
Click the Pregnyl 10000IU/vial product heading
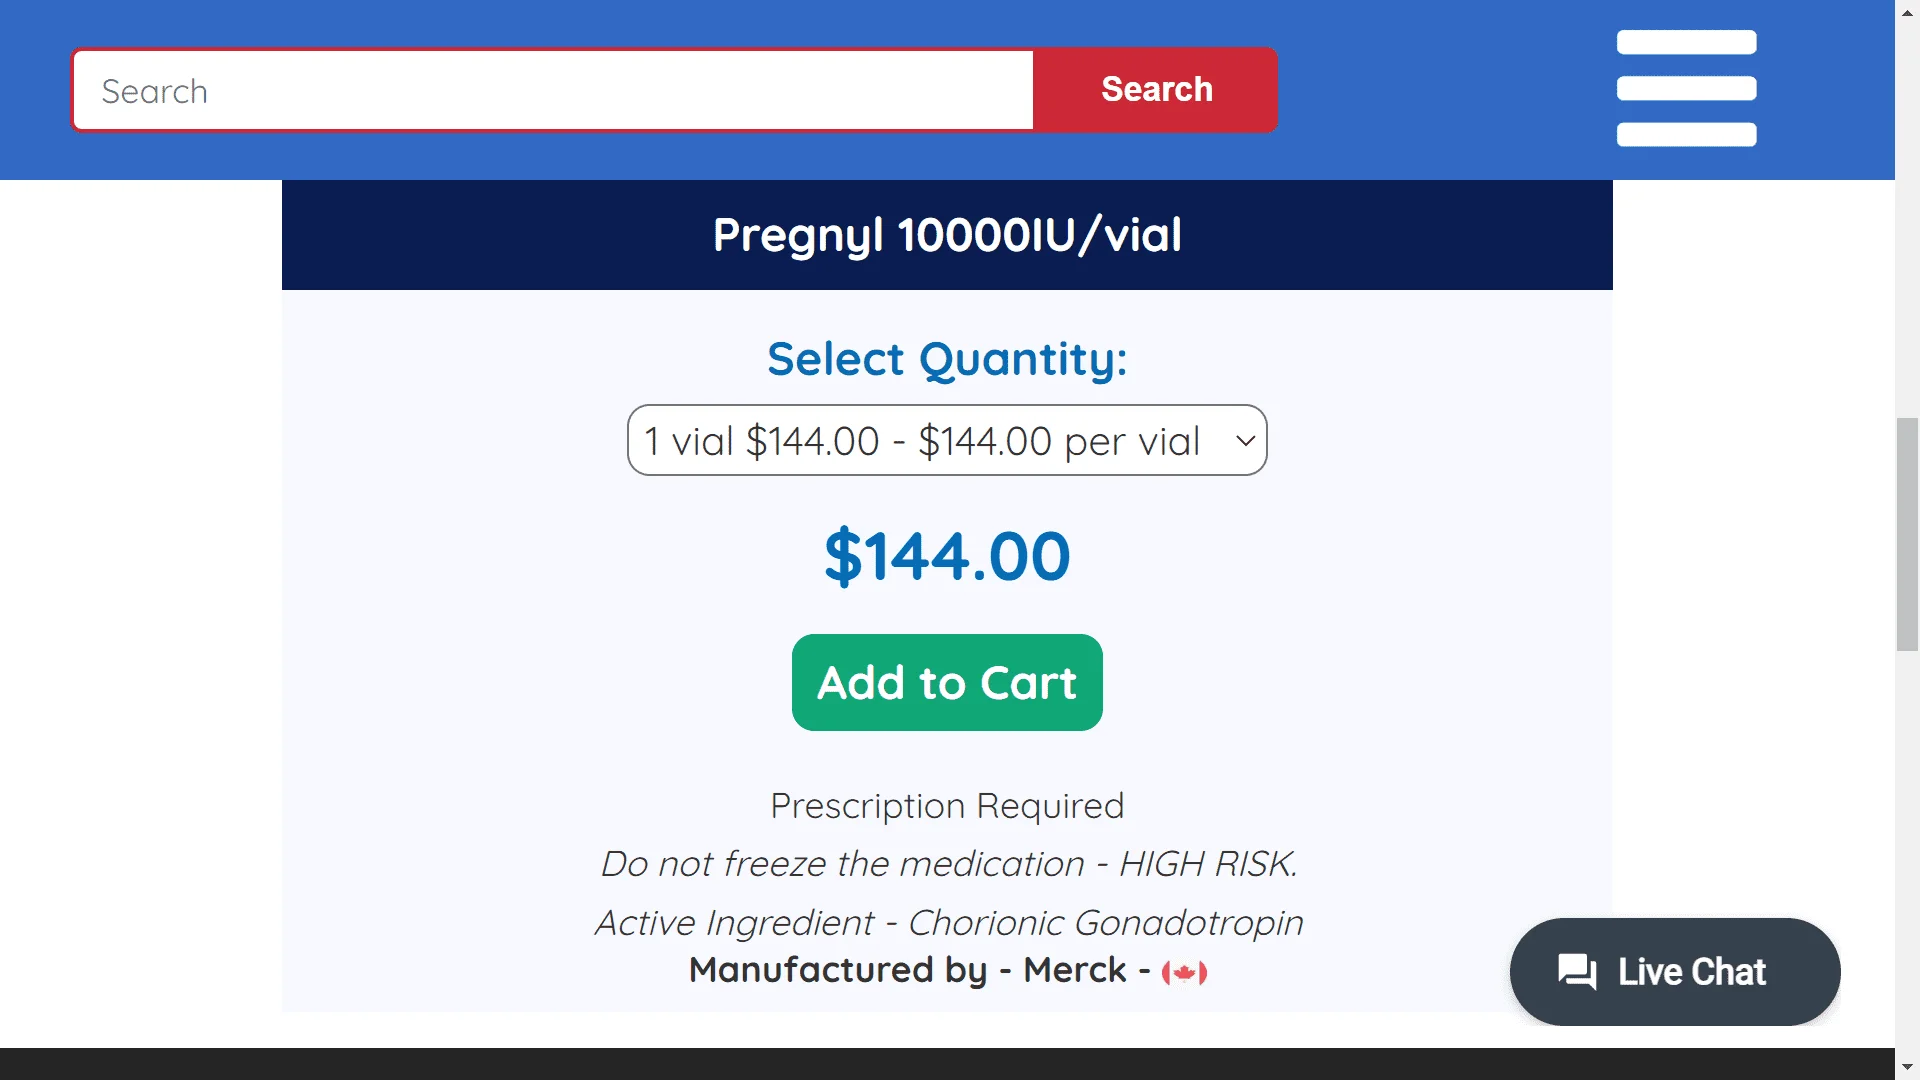point(947,235)
